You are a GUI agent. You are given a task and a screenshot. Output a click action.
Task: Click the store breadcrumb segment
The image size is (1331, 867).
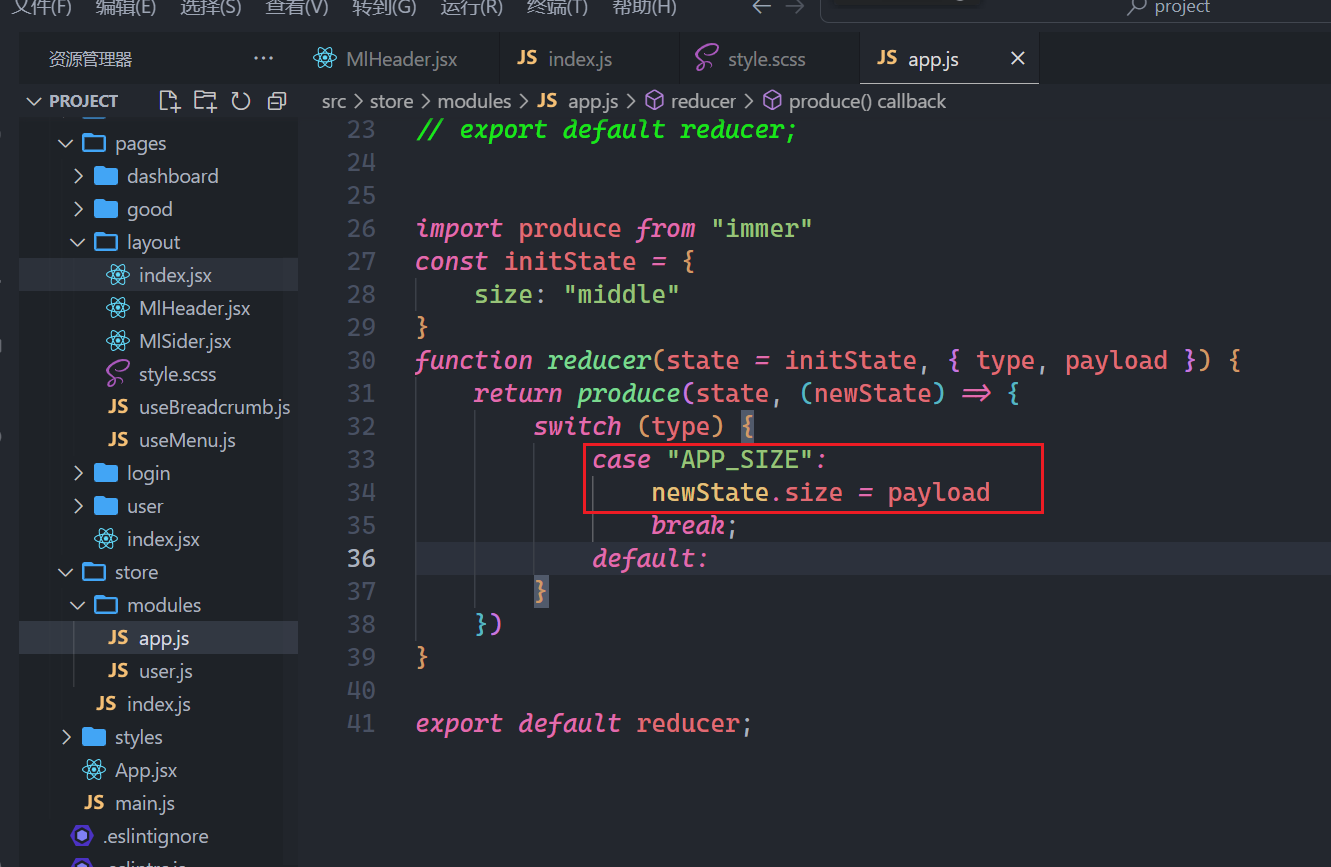coord(391,101)
